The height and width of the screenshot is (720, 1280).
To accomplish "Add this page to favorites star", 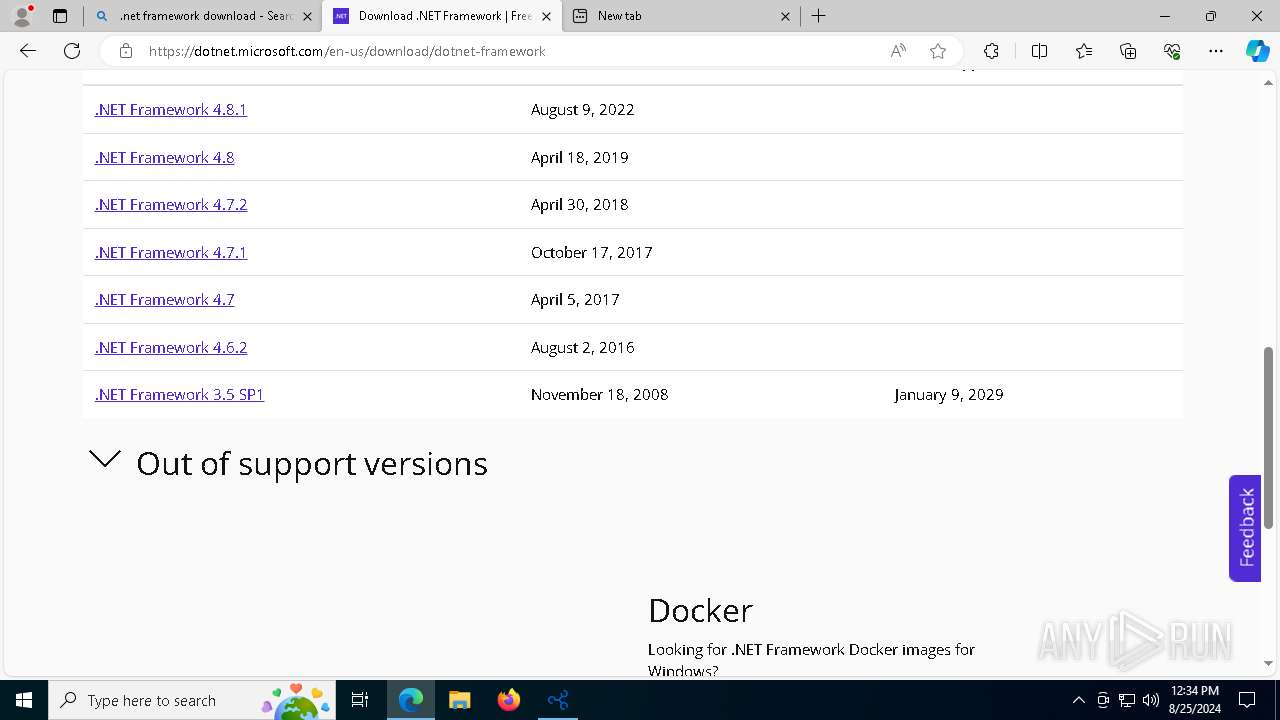I will pos(938,51).
